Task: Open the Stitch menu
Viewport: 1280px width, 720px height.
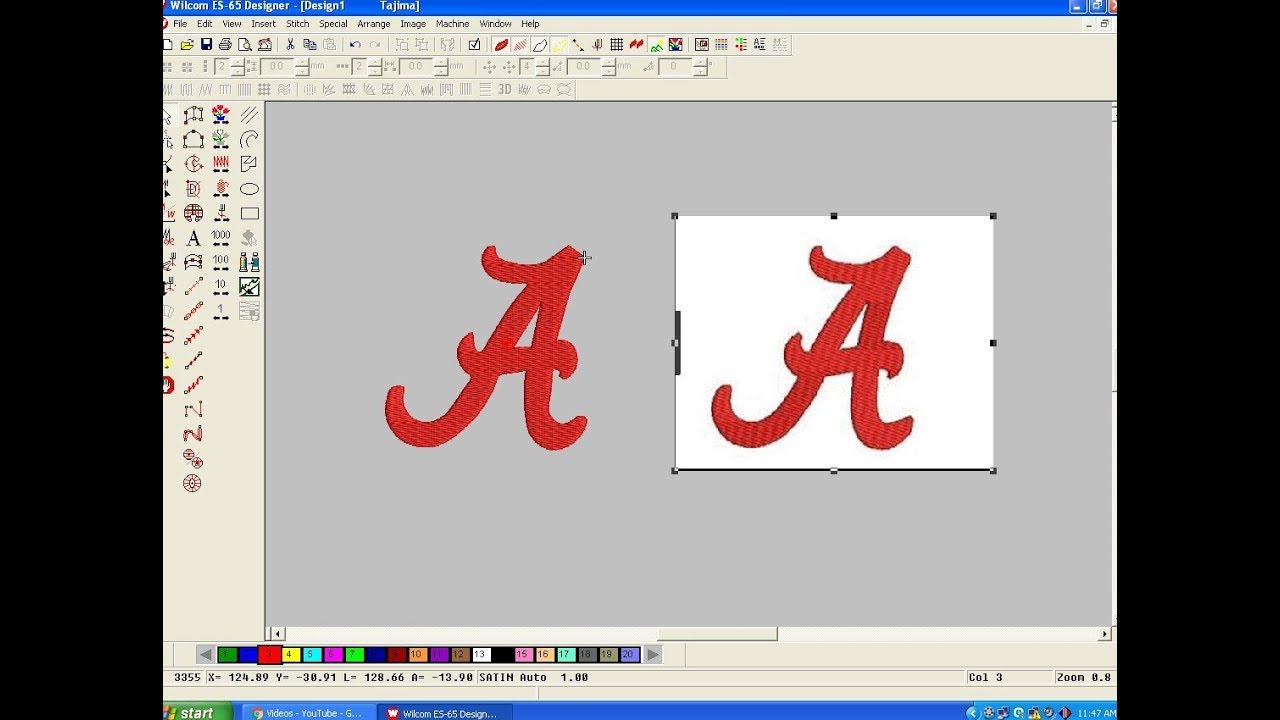Action: (x=298, y=24)
